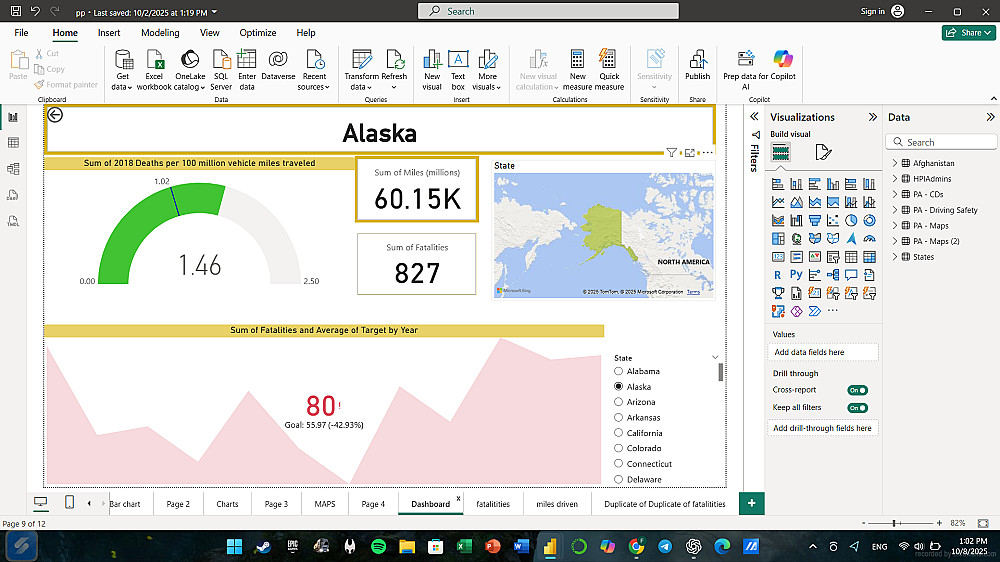The height and width of the screenshot is (562, 1000).
Task: Switch to Report view in the left sidebar
Action: pyautogui.click(x=13, y=117)
